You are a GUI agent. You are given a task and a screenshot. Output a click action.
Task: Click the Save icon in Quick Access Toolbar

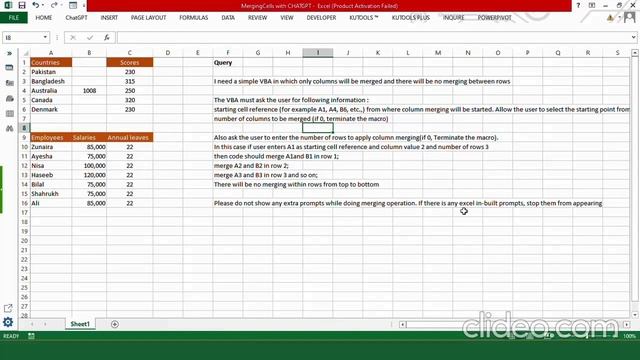pyautogui.click(x=22, y=5)
